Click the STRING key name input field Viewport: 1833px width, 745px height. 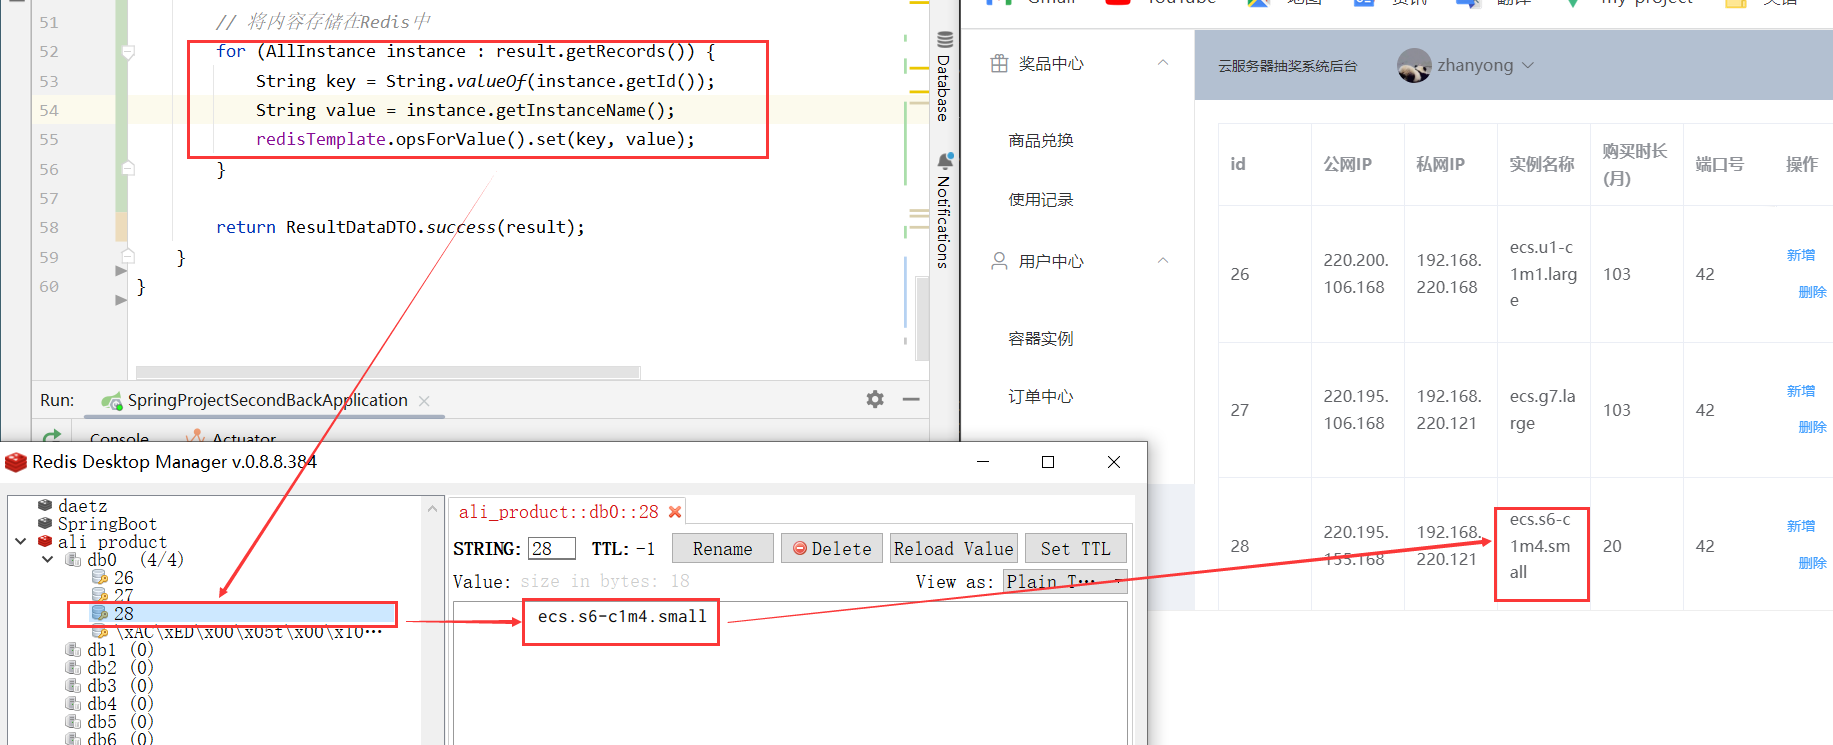[552, 548]
